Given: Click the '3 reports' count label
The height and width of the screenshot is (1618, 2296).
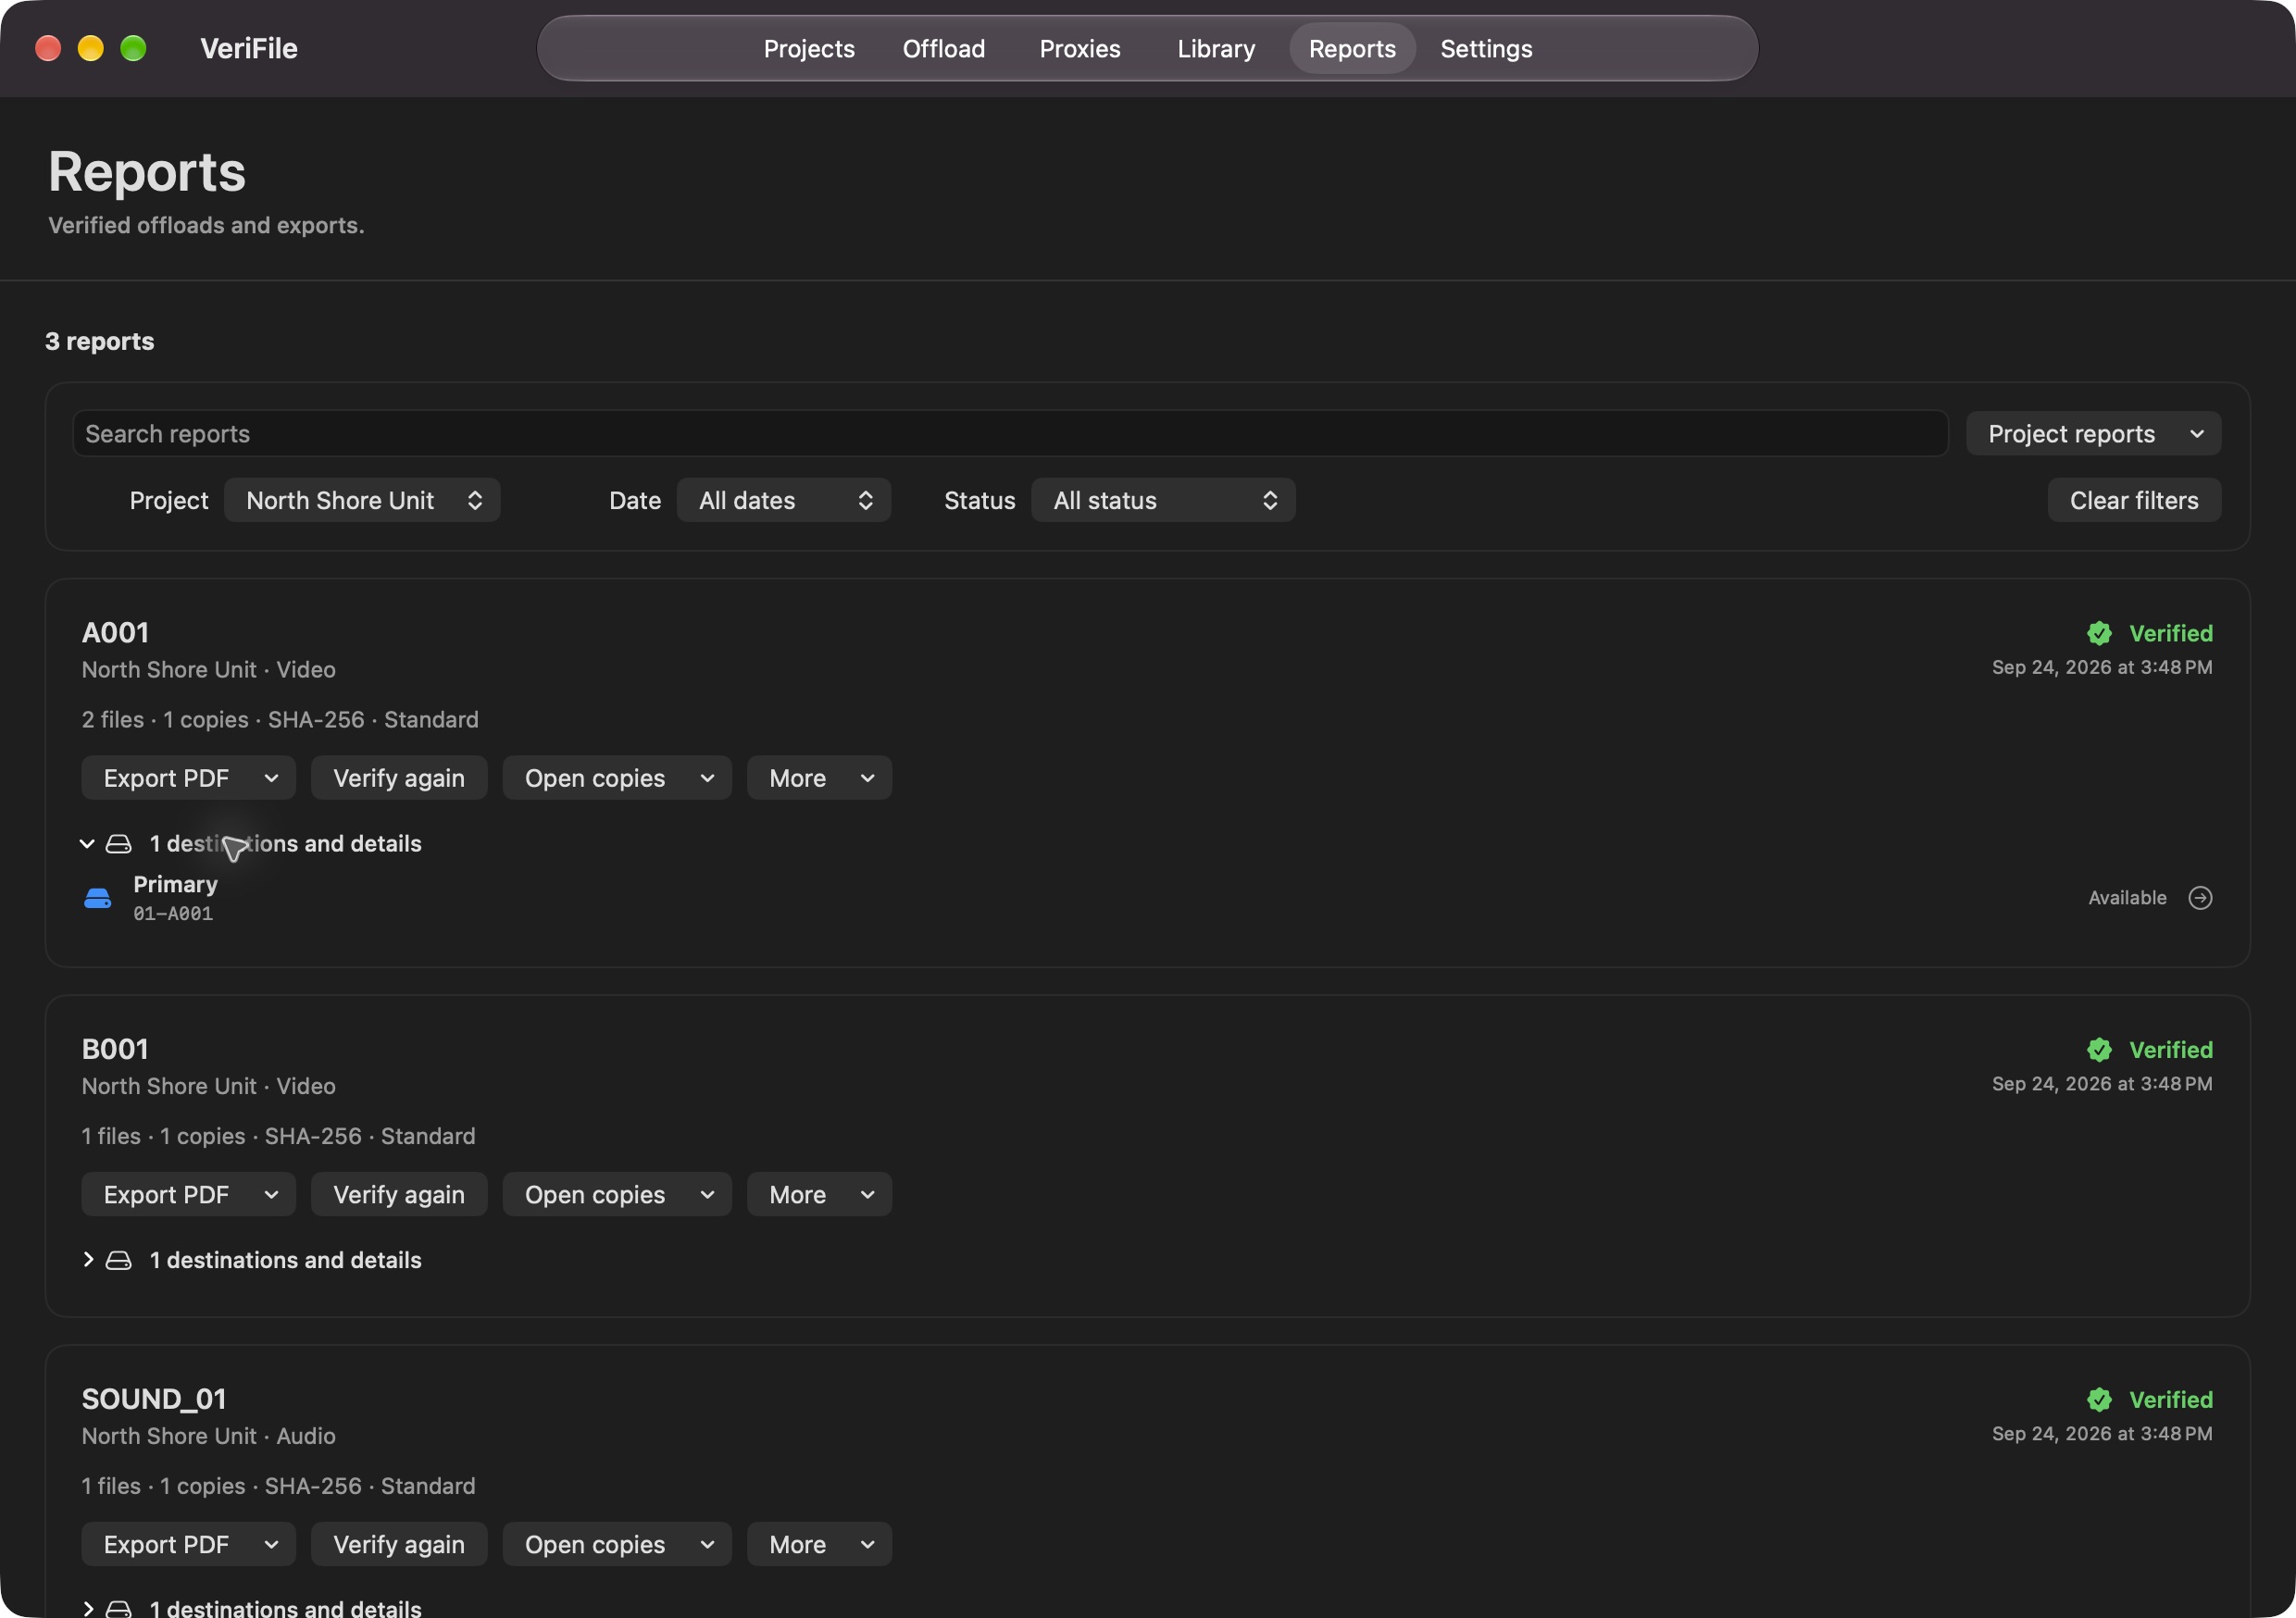Looking at the screenshot, I should pos(99,341).
